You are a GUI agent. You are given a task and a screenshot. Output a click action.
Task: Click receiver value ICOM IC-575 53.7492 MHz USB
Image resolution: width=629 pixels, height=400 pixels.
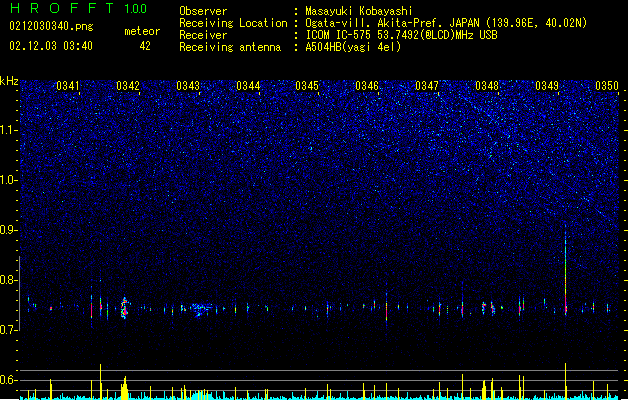point(402,35)
